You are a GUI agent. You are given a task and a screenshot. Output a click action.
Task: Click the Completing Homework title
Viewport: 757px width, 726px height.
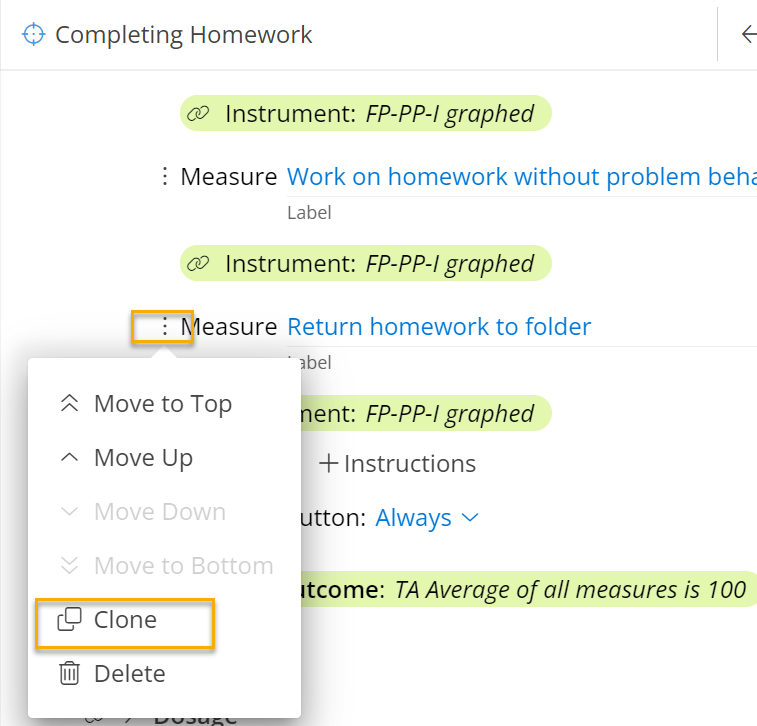pyautogui.click(x=184, y=35)
